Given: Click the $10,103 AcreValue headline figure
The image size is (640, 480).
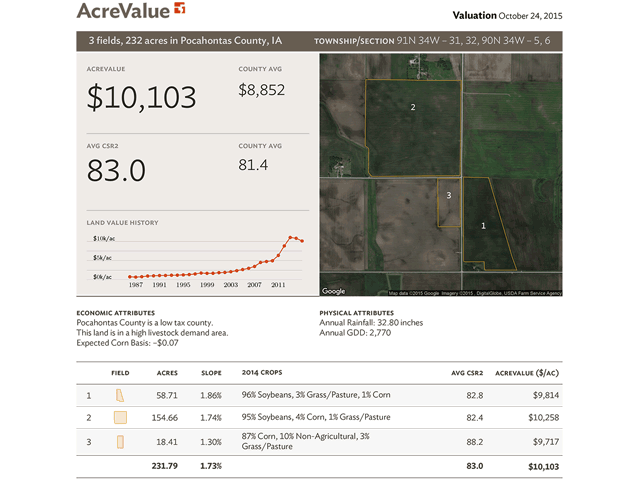Looking at the screenshot, I should (x=142, y=98).
